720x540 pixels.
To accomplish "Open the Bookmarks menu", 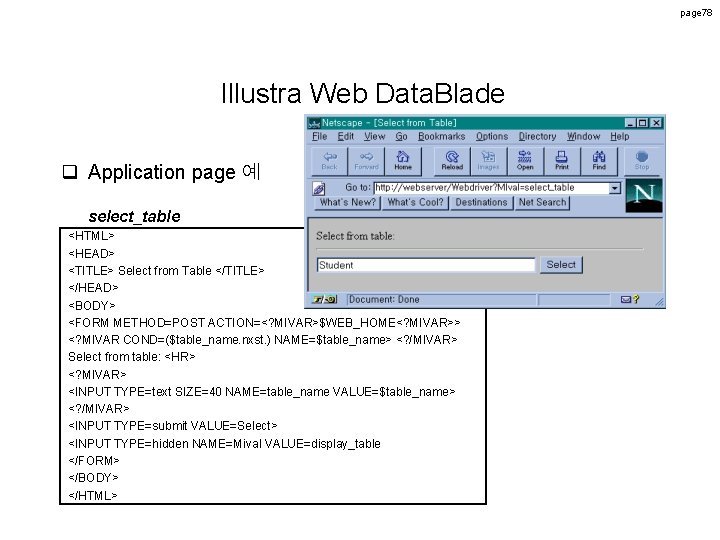I will 442,136.
